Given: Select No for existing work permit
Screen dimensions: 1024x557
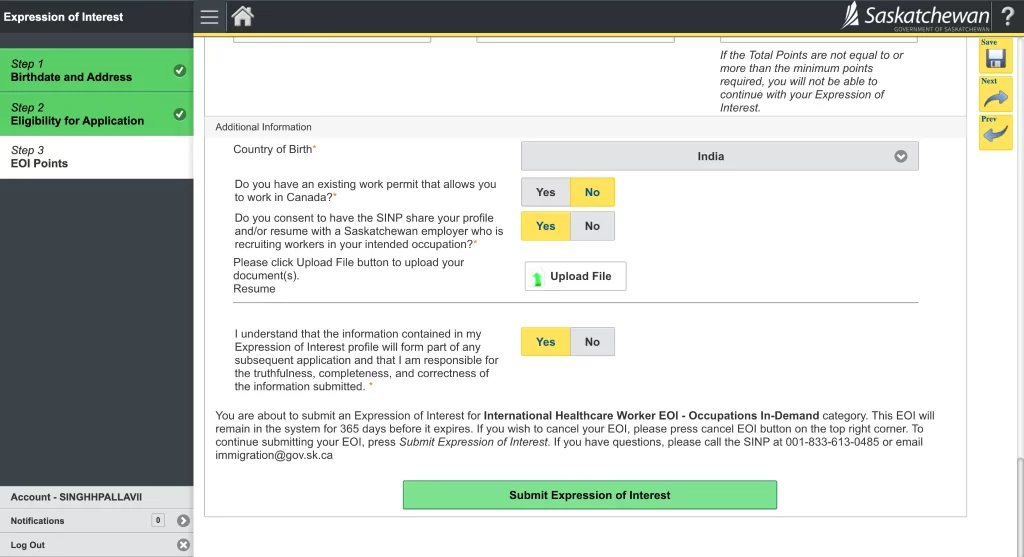Looking at the screenshot, I should click(x=592, y=192).
